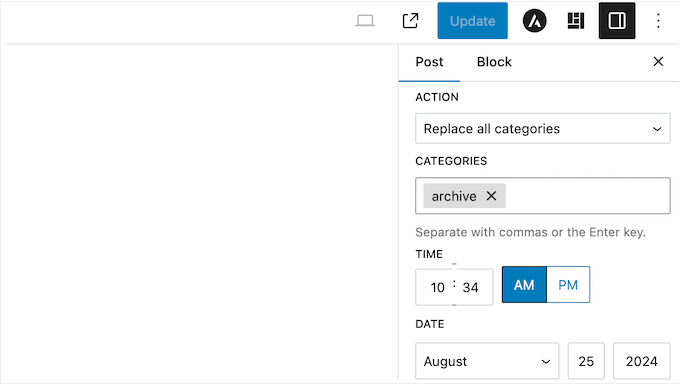
Task: Click the minutes field showing 34
Action: (x=471, y=287)
